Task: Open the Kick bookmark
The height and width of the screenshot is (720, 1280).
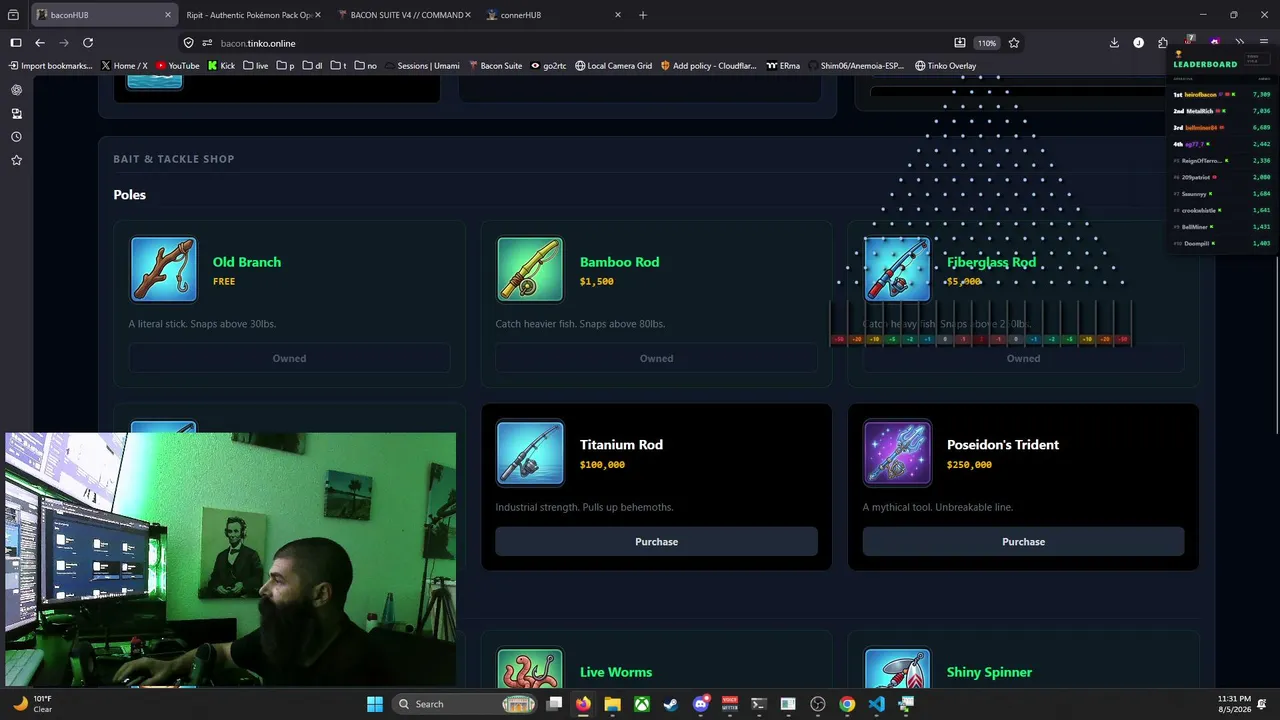Action: click(x=221, y=66)
